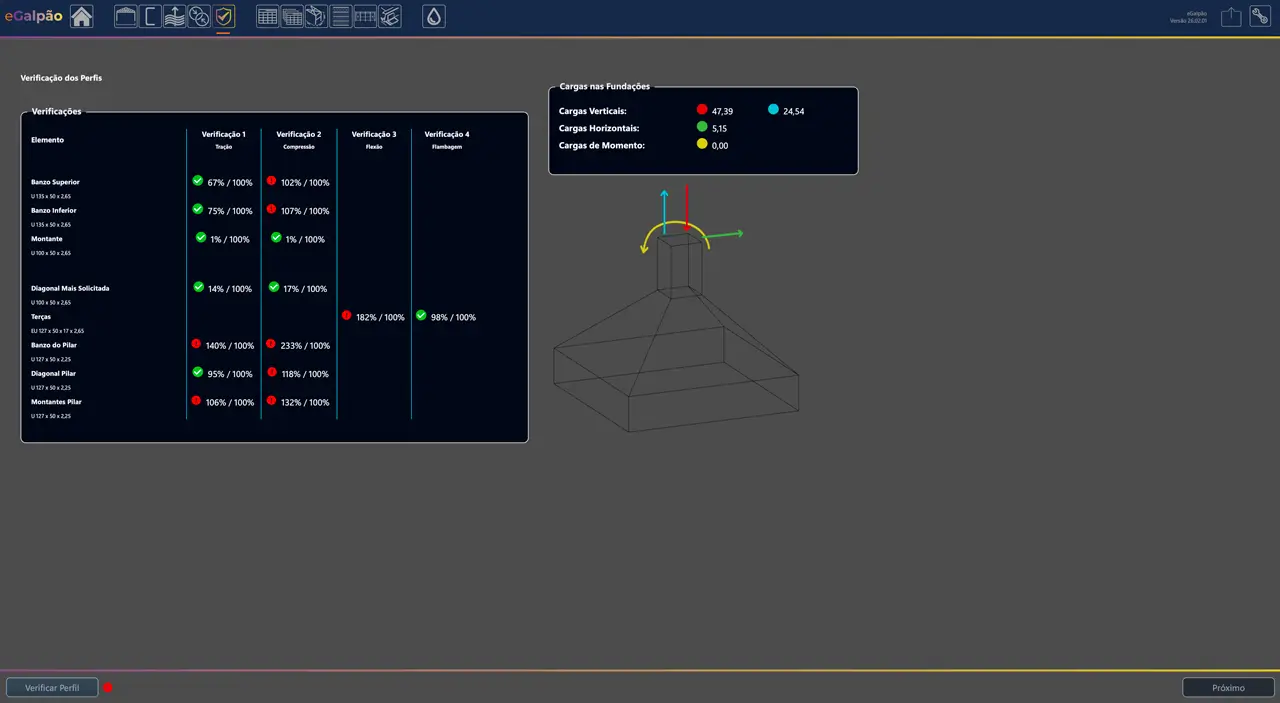Open the truss grid layout icon

point(365,16)
